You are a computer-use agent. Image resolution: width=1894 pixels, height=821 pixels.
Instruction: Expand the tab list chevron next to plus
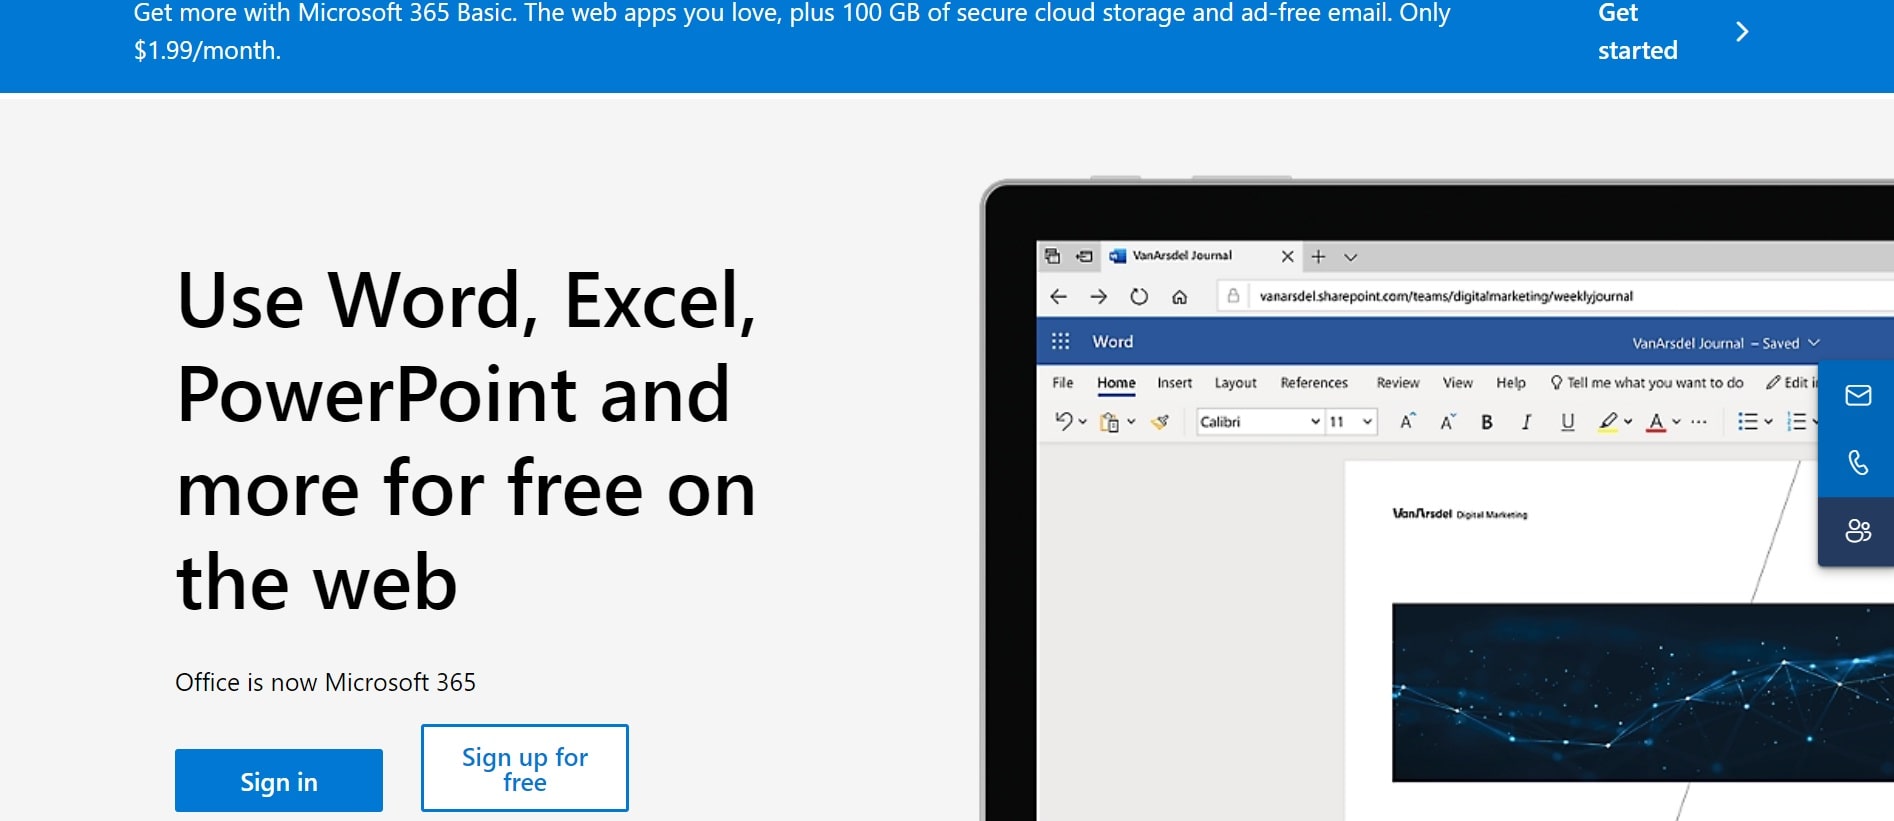click(1351, 257)
